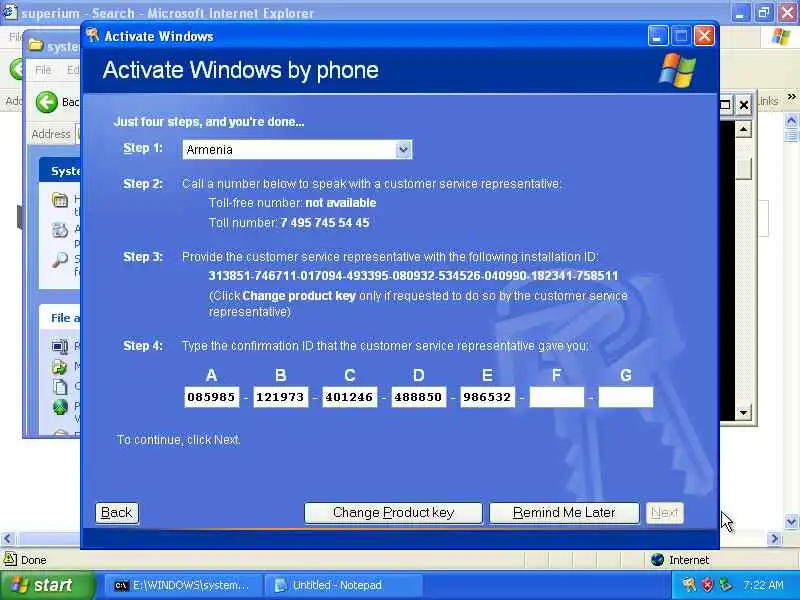Image resolution: width=800 pixels, height=600 pixels.
Task: Click empty confirmation ID field G
Action: 626,397
